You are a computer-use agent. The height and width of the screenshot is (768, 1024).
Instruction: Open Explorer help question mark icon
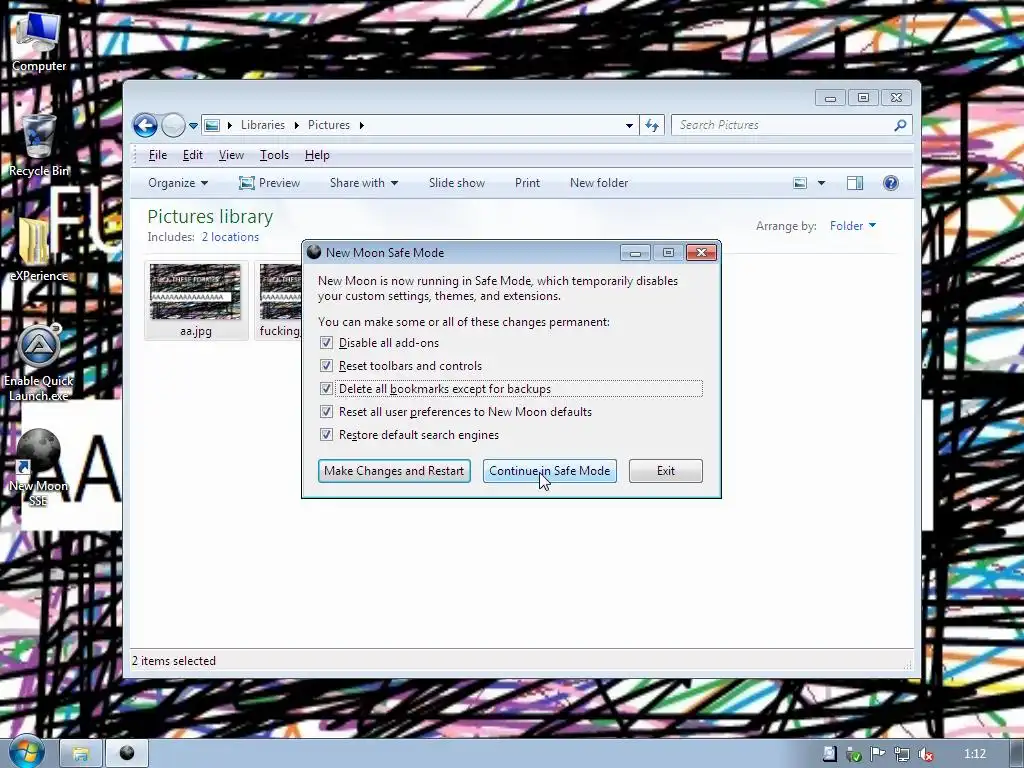(891, 183)
